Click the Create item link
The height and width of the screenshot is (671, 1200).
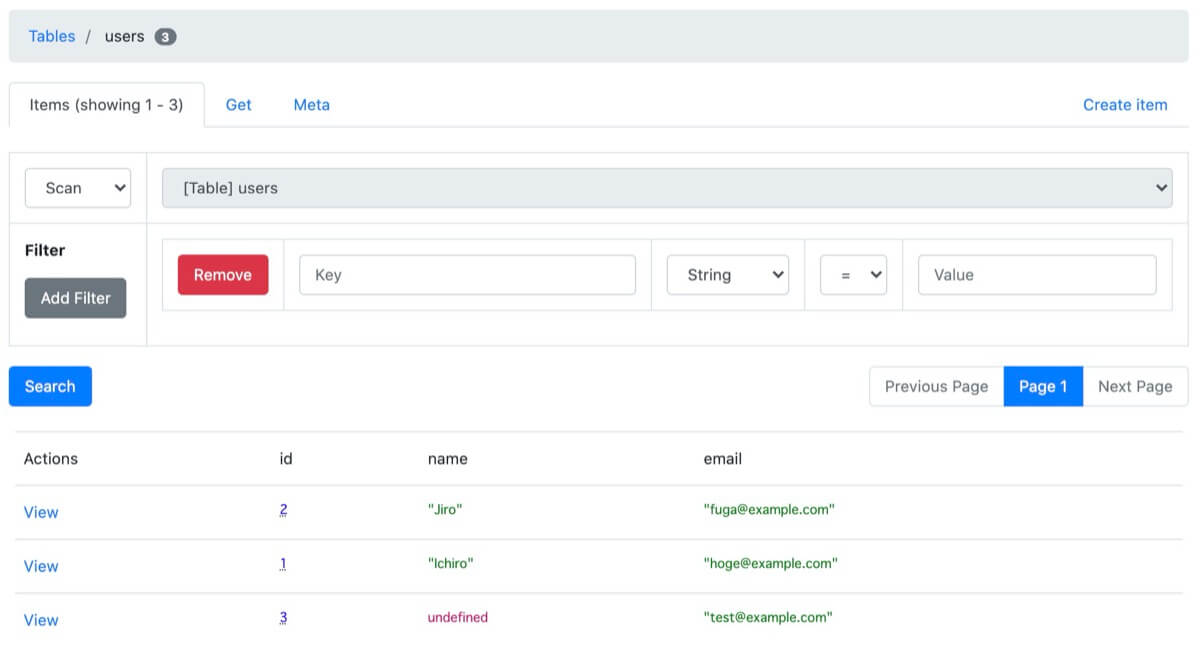tap(1125, 104)
